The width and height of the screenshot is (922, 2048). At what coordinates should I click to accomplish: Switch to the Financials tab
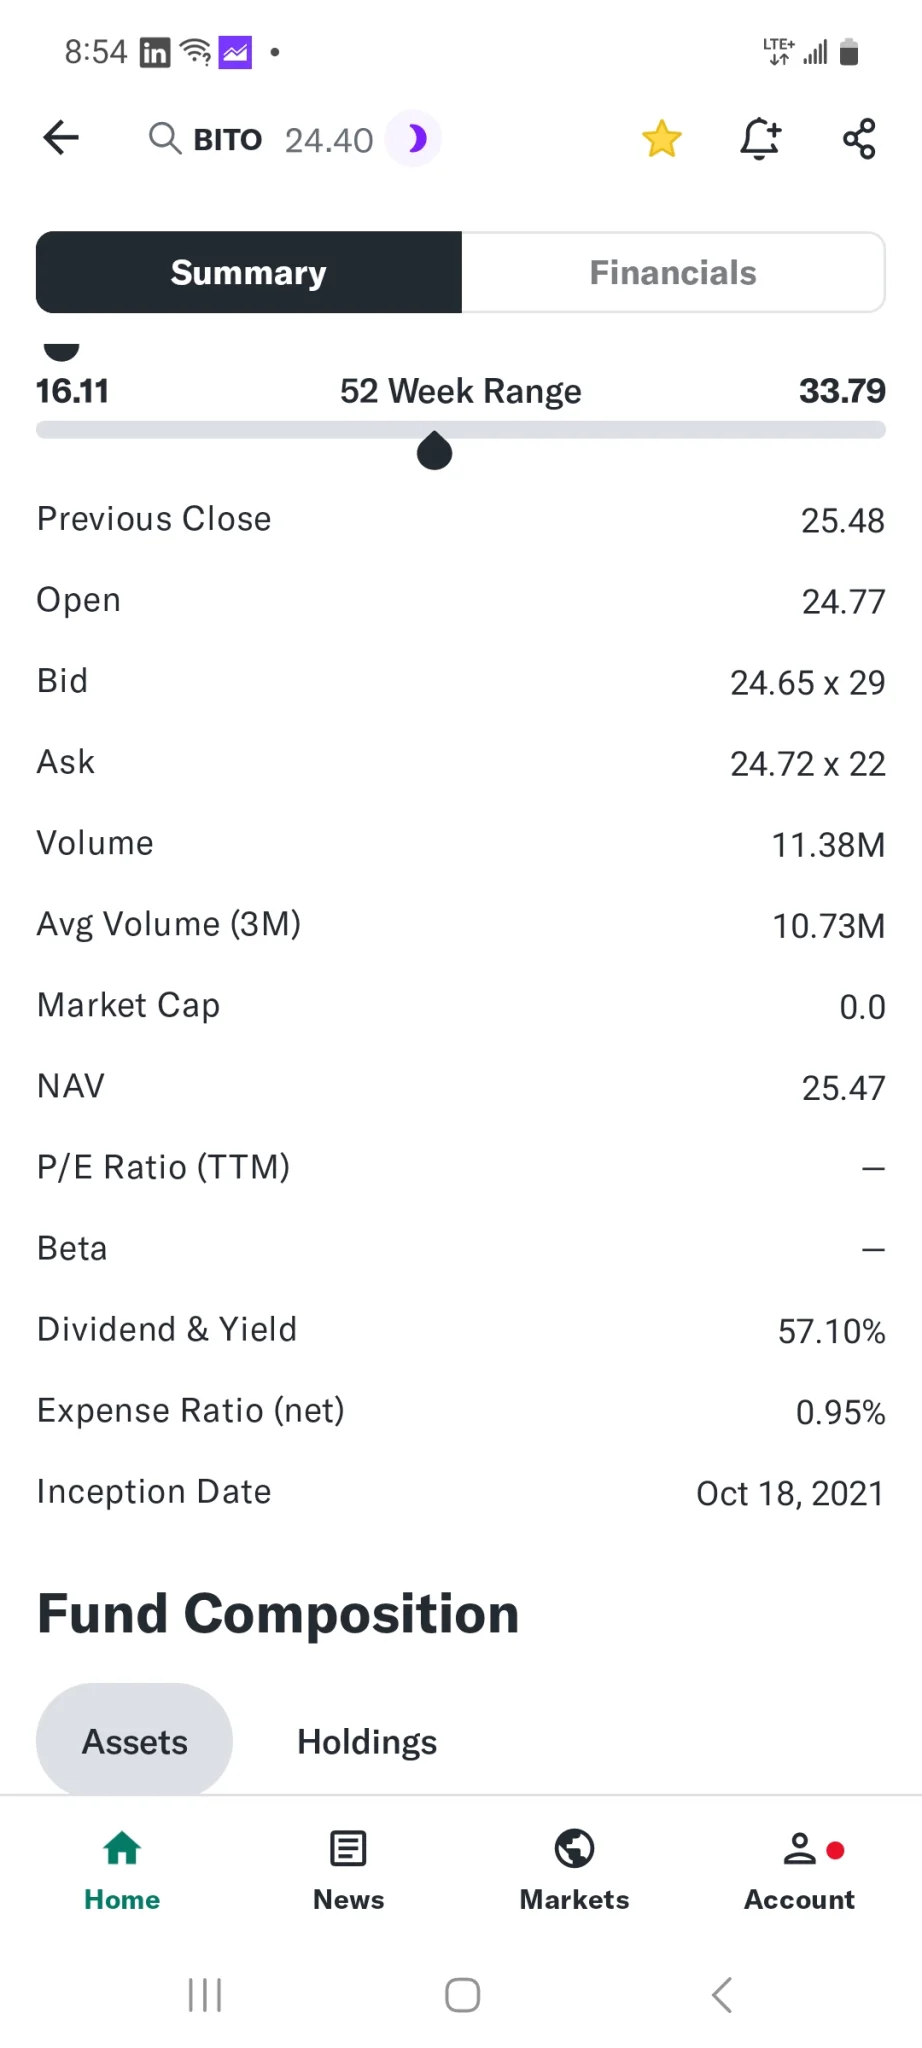[673, 273]
